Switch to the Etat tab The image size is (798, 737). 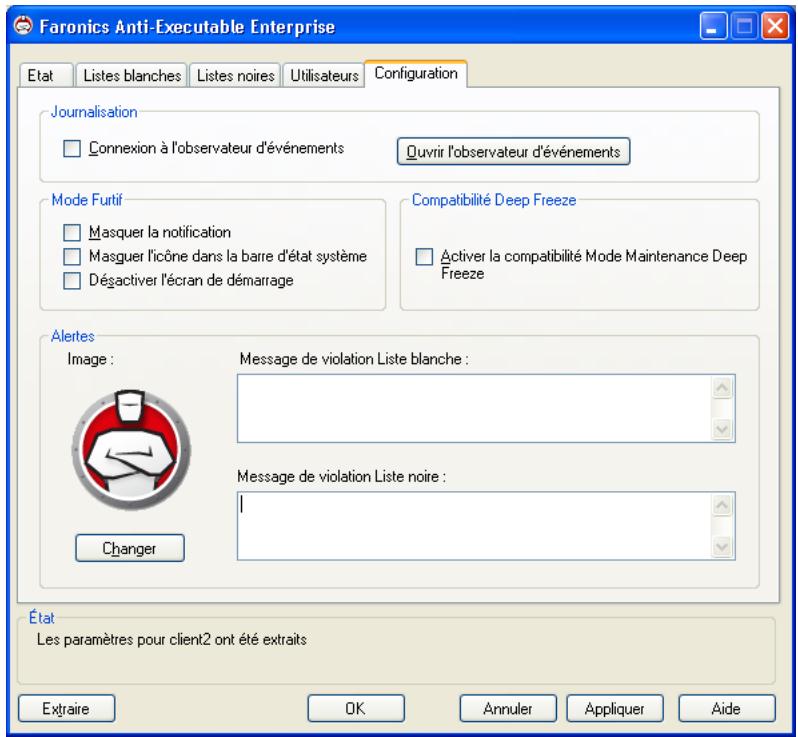(46, 75)
